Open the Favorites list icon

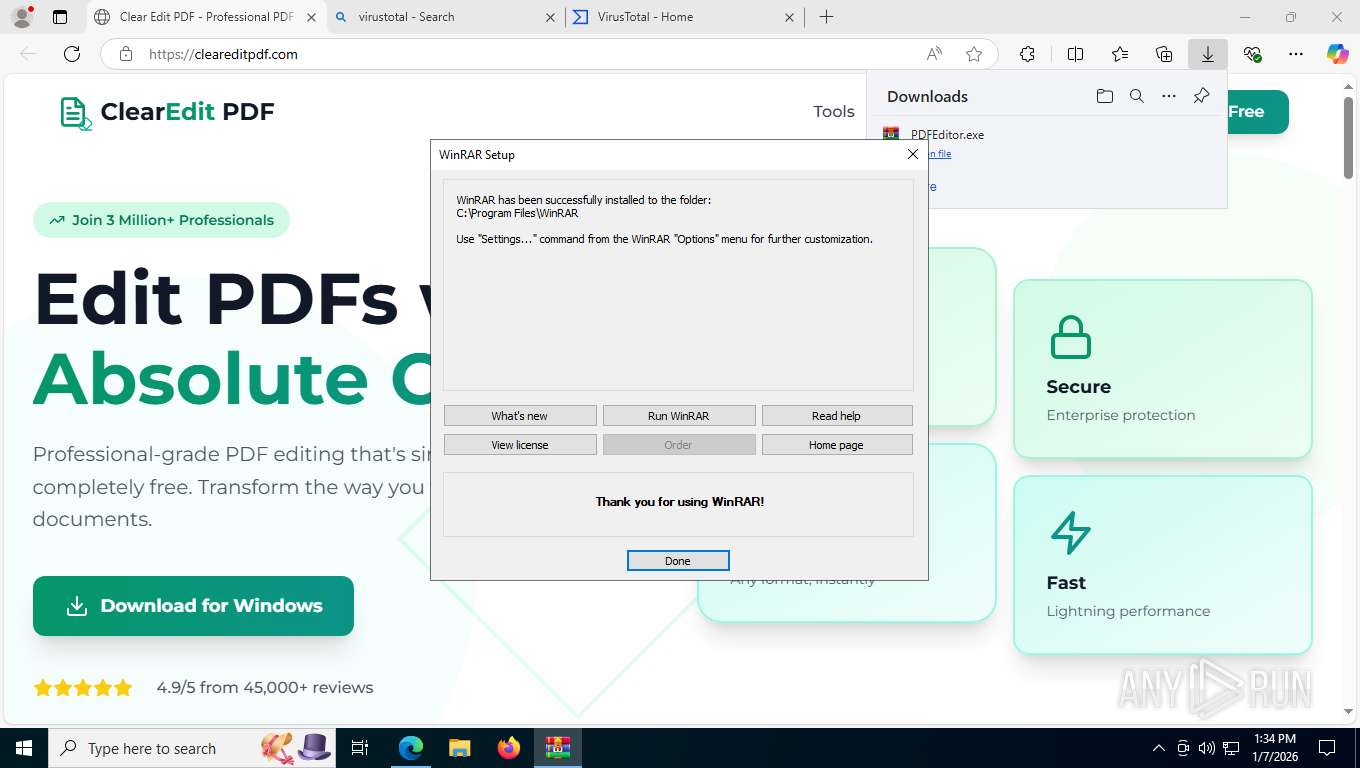pos(1120,54)
